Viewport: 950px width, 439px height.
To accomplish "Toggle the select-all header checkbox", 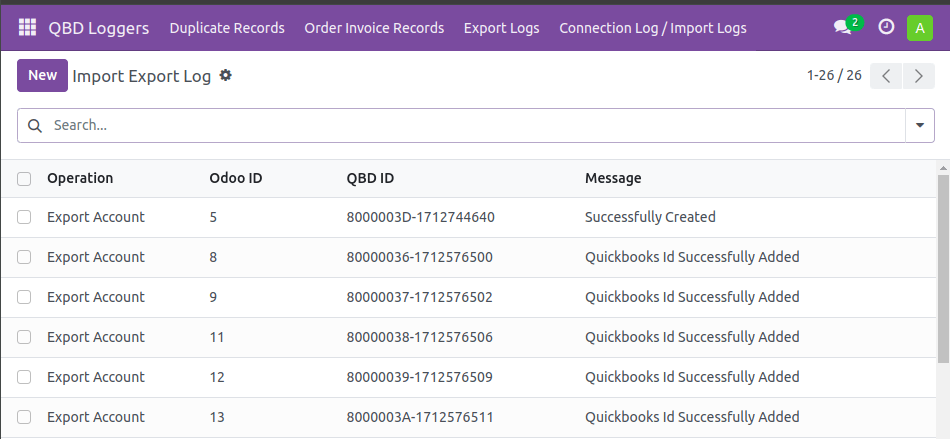I will pos(24,179).
